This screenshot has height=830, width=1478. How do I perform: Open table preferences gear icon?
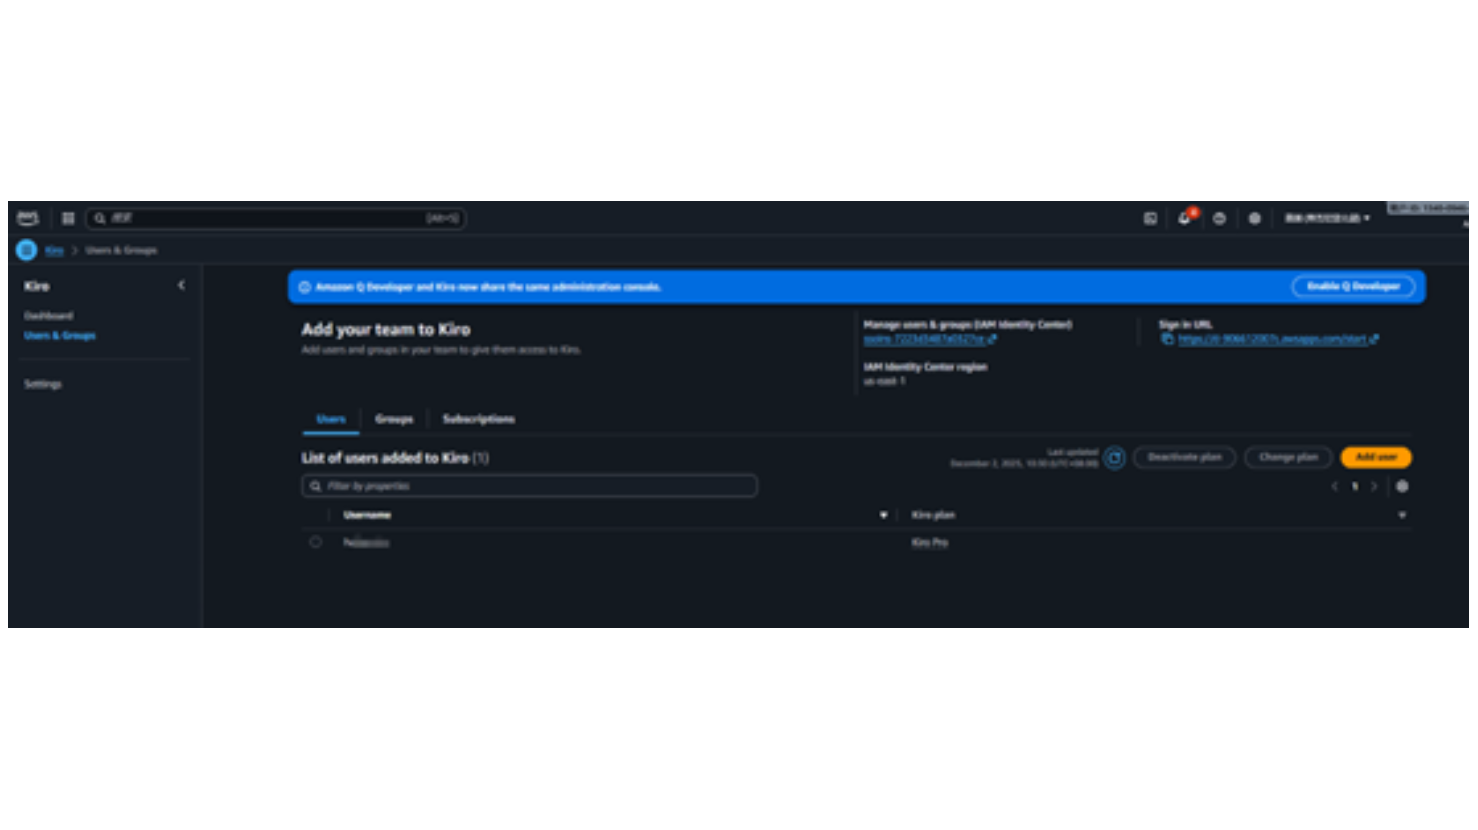coord(1402,486)
